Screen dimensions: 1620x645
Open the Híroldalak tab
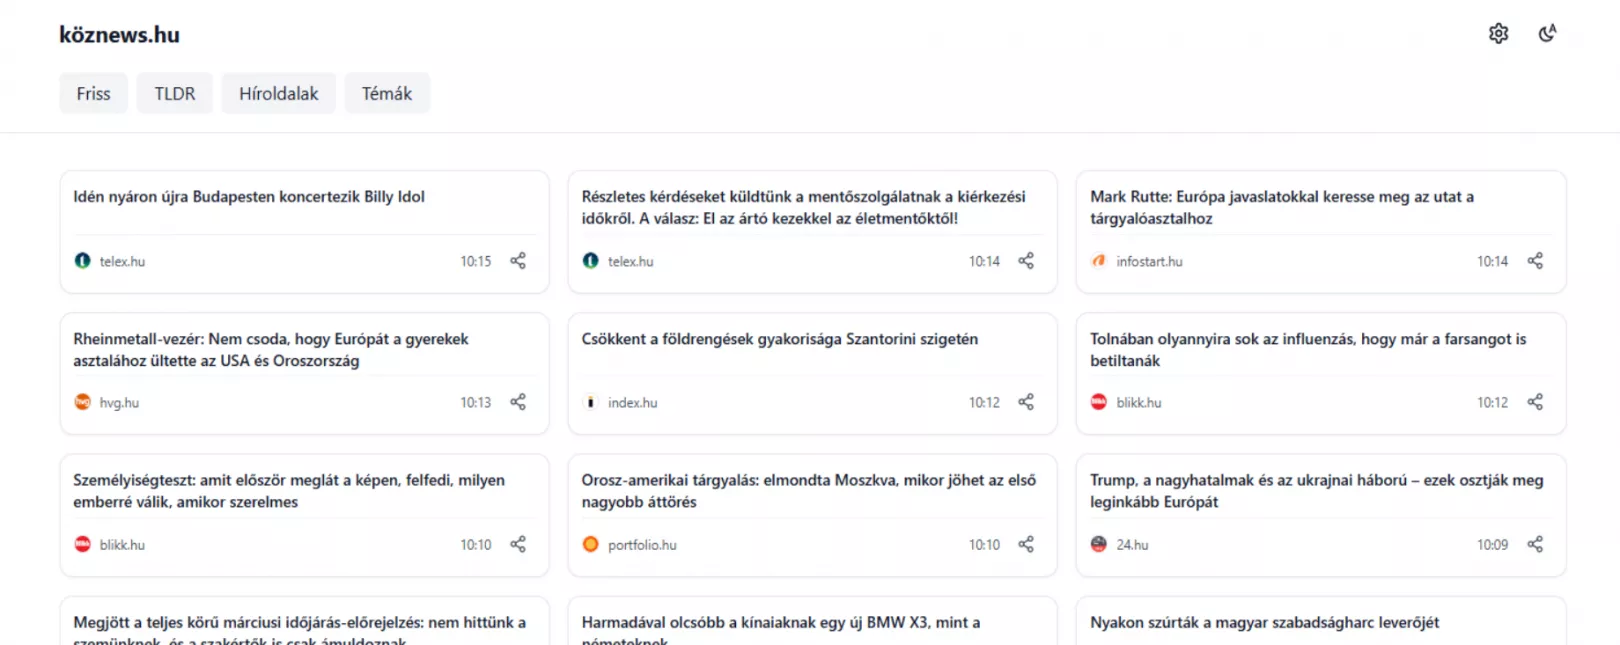[x=279, y=93]
